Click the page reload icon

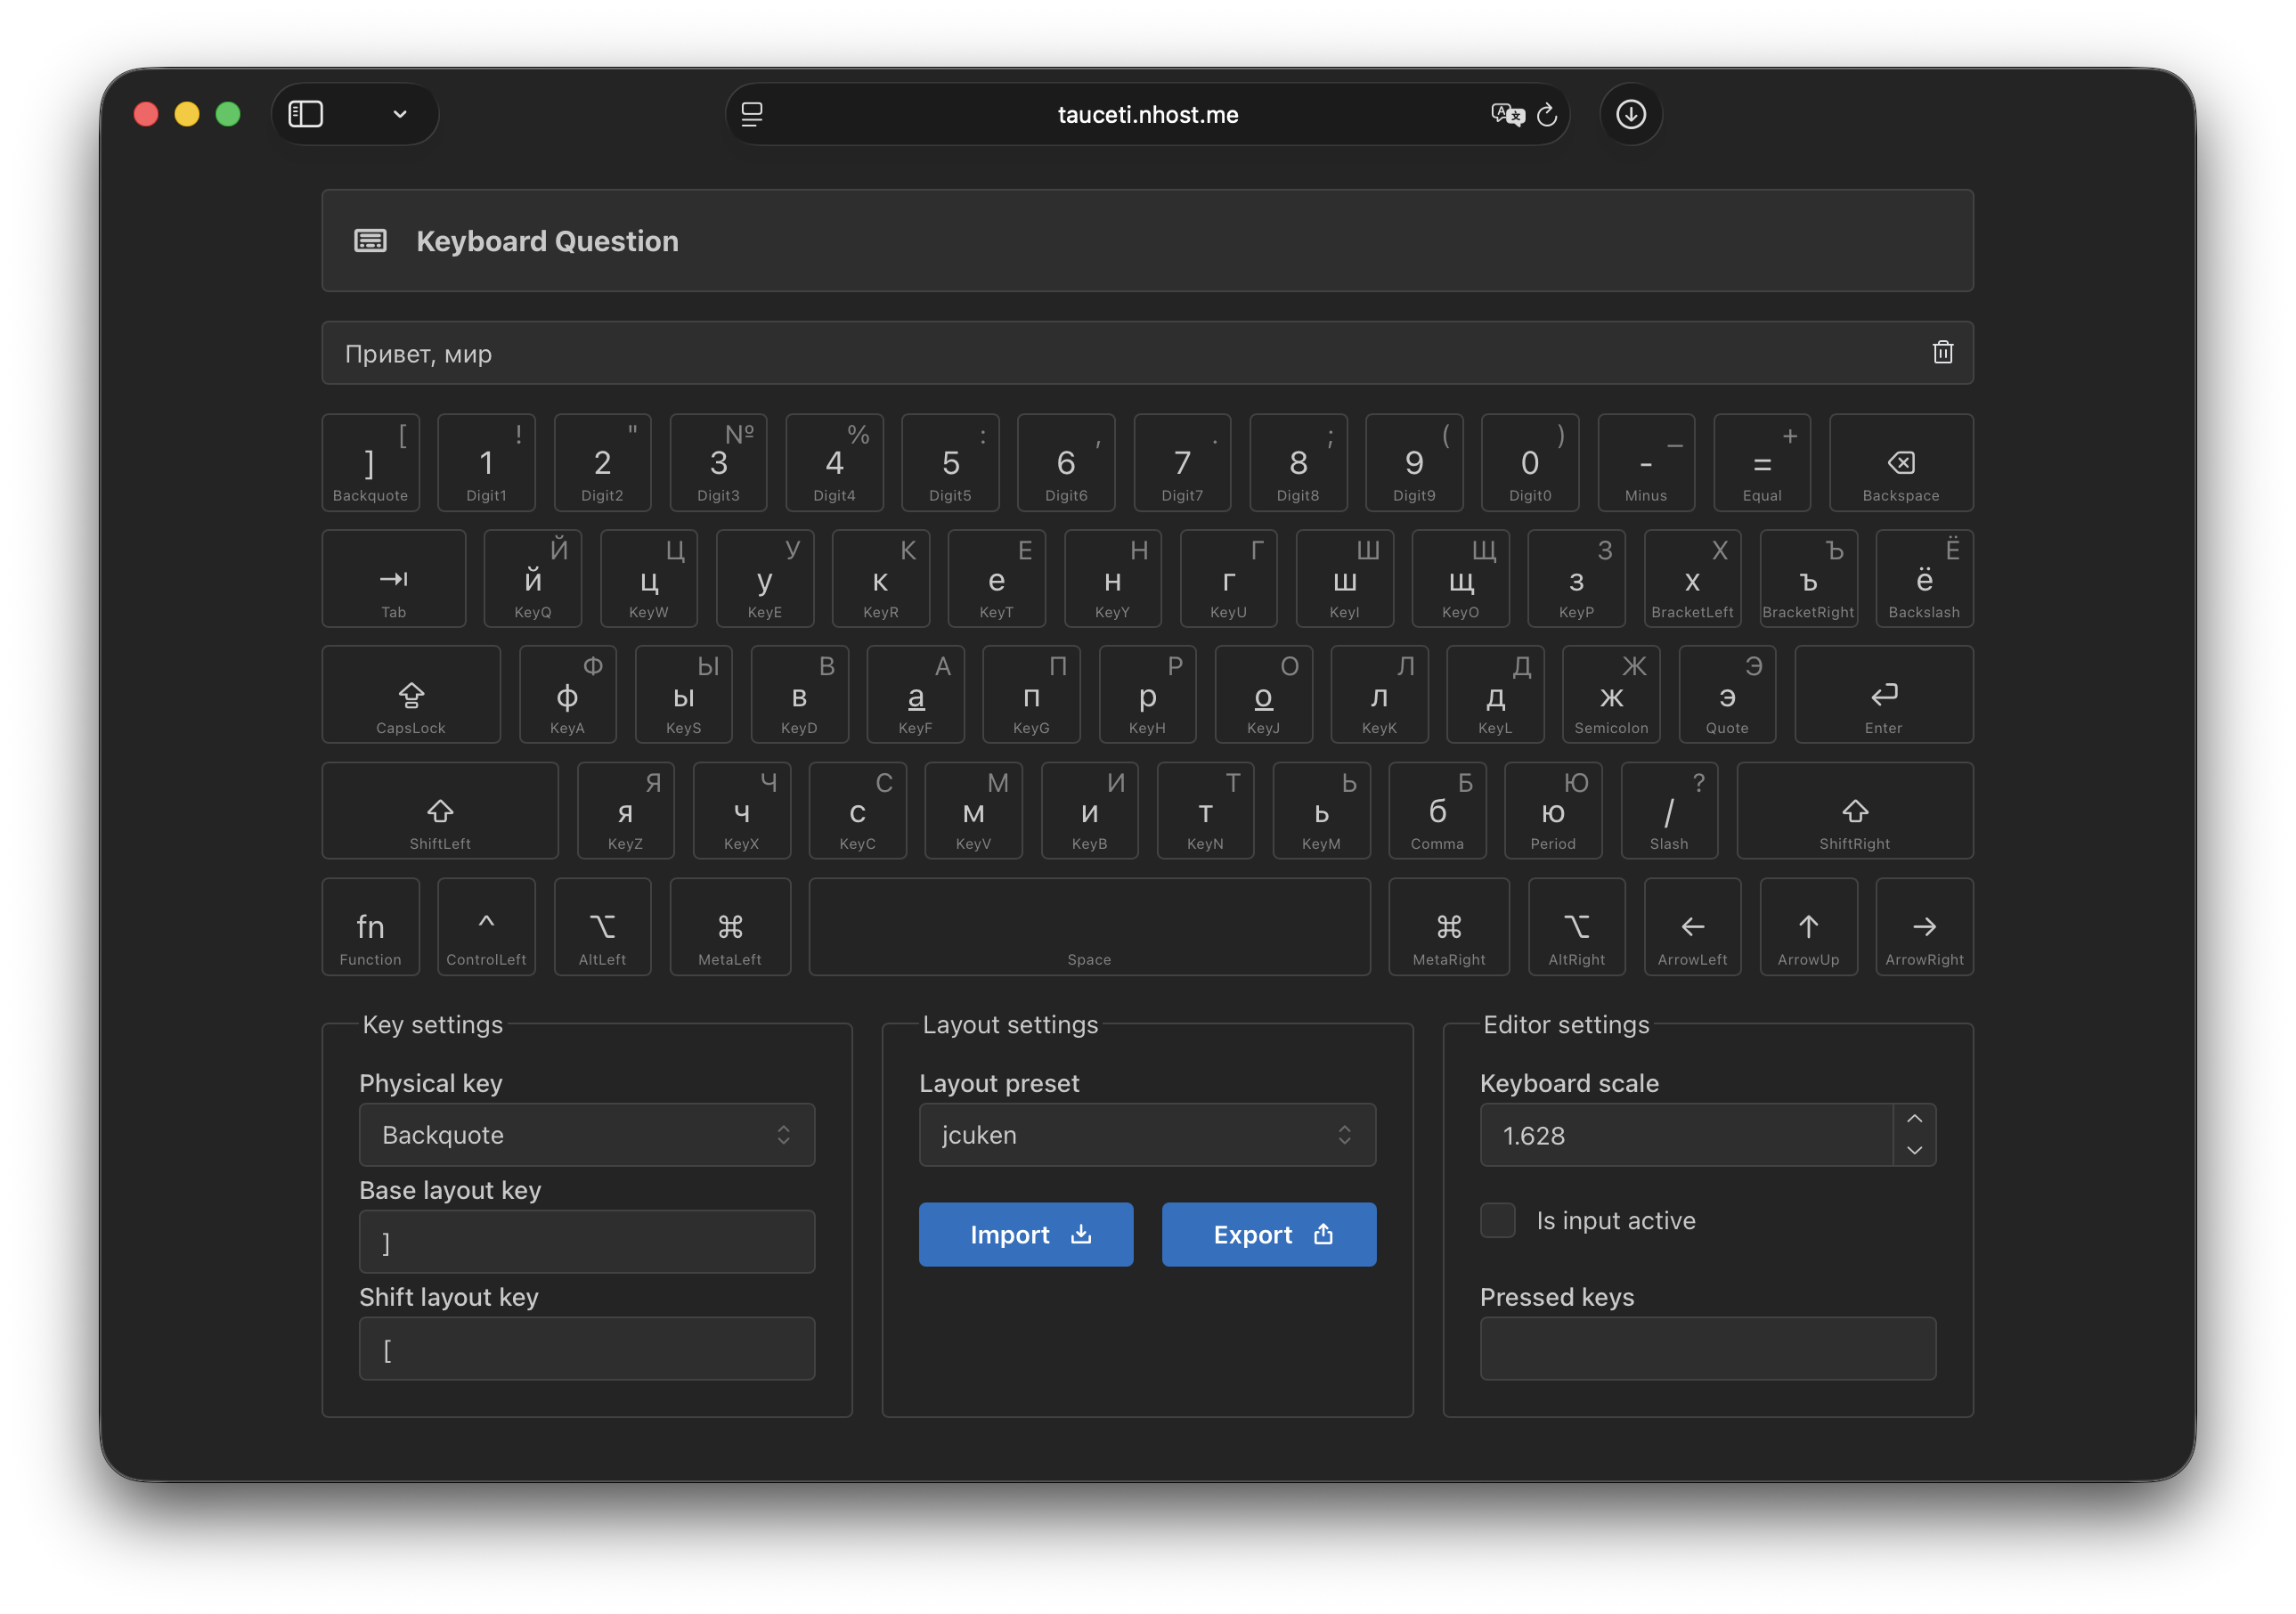tap(1546, 115)
